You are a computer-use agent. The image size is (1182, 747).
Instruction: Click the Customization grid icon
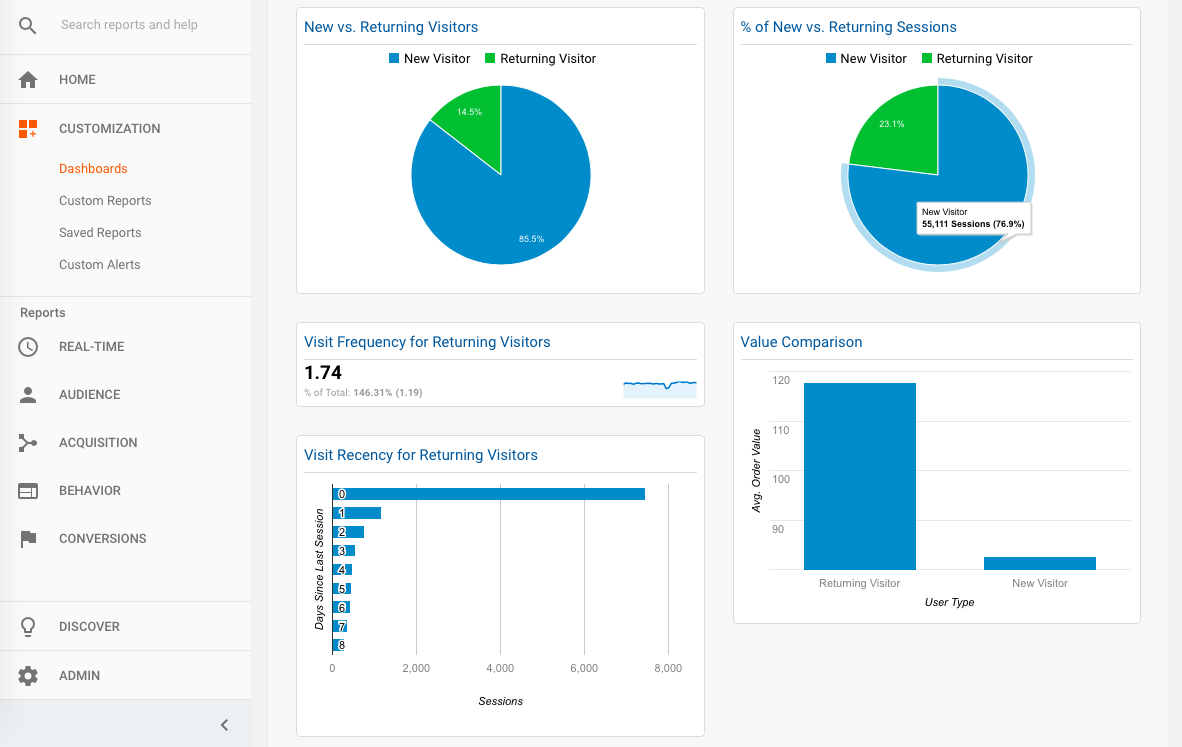[x=28, y=129]
